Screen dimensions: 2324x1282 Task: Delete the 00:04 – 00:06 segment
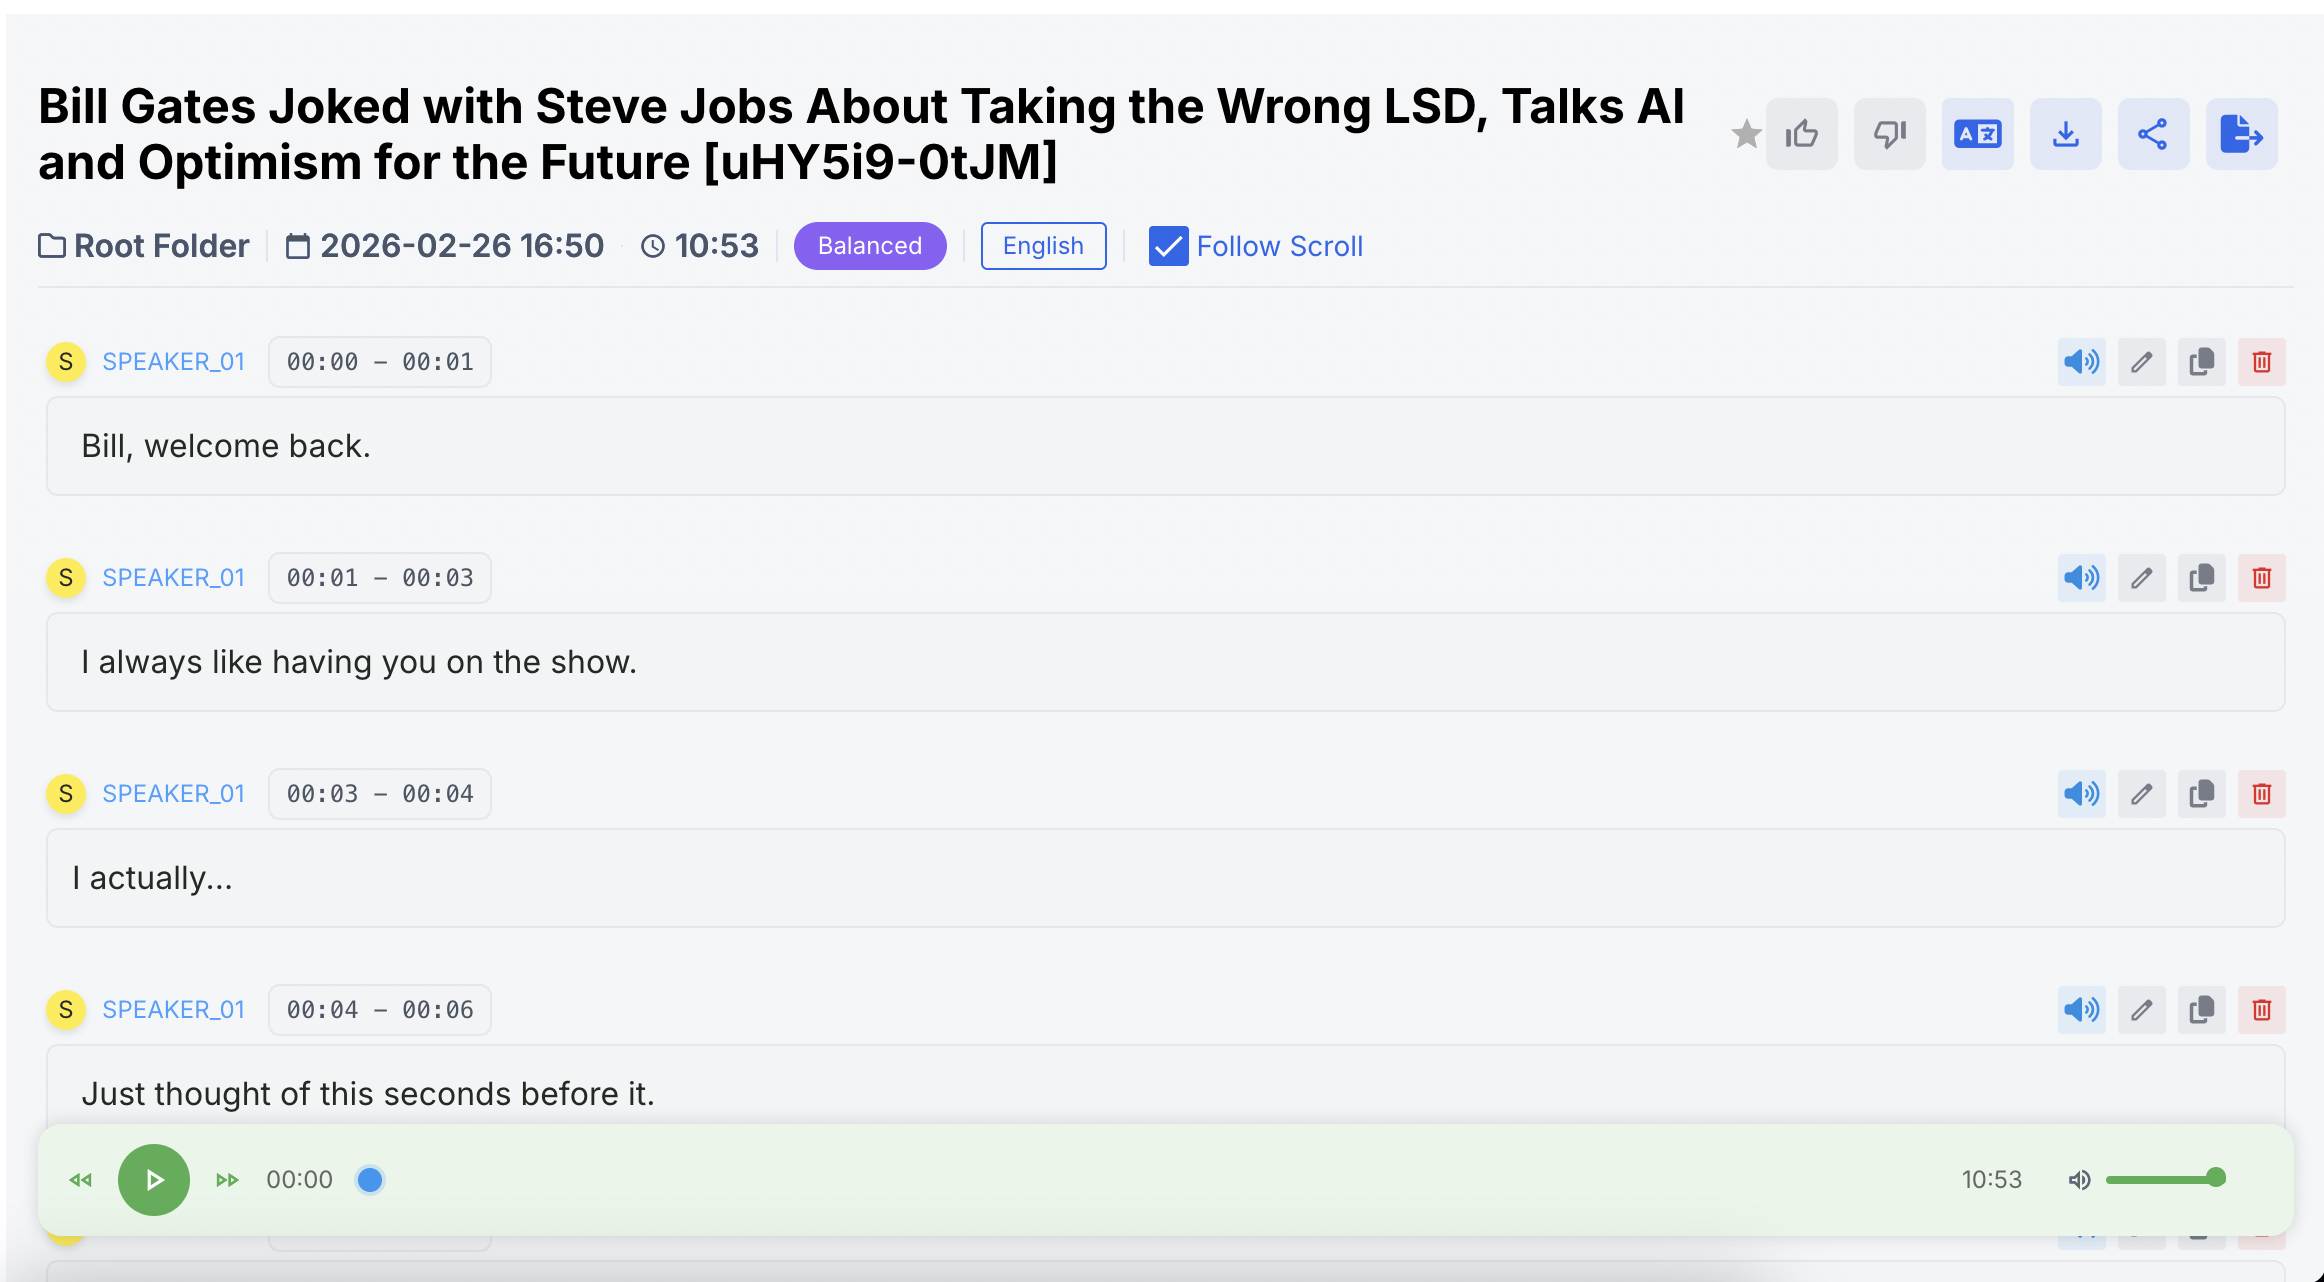[x=2261, y=1010]
